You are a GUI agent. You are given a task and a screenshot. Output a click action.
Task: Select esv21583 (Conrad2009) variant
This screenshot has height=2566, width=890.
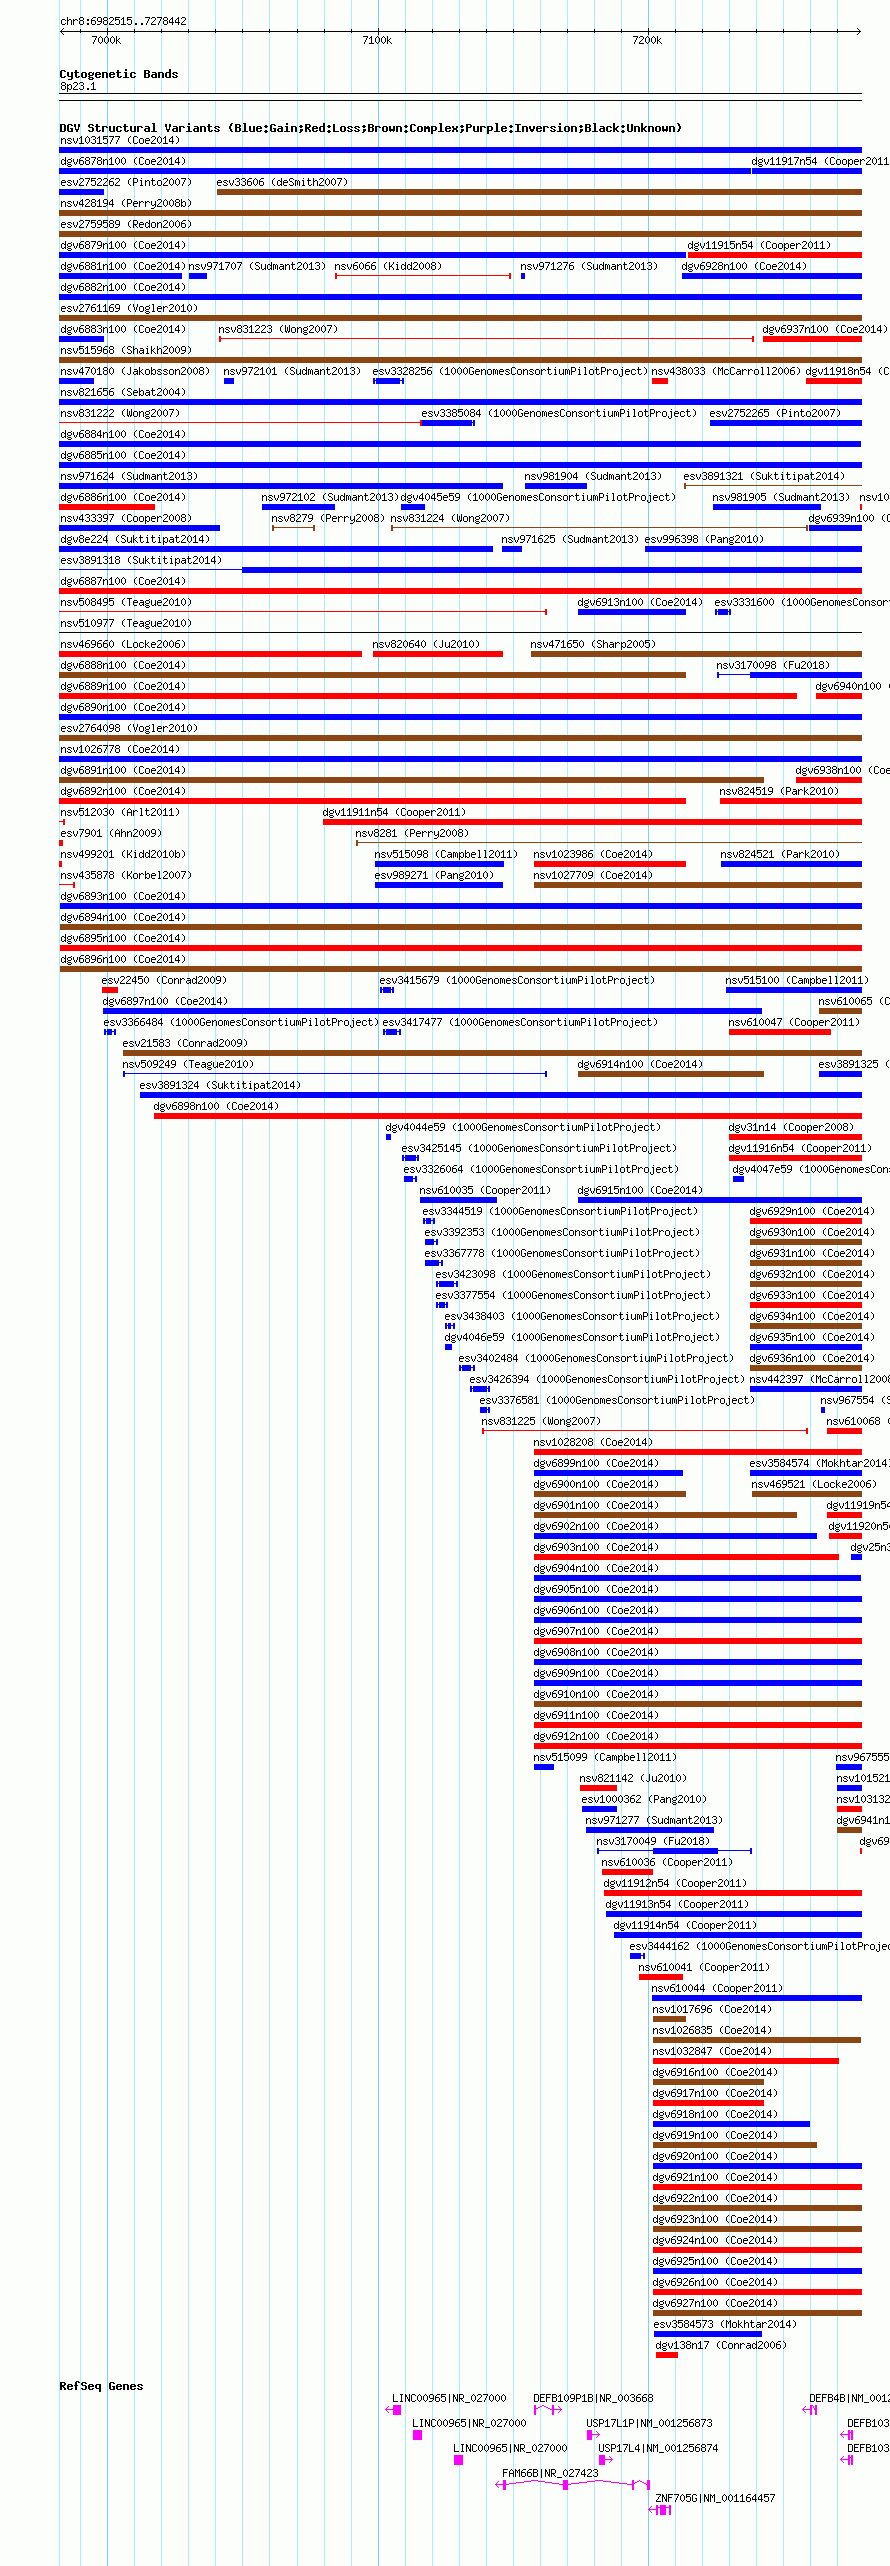coord(185,1043)
